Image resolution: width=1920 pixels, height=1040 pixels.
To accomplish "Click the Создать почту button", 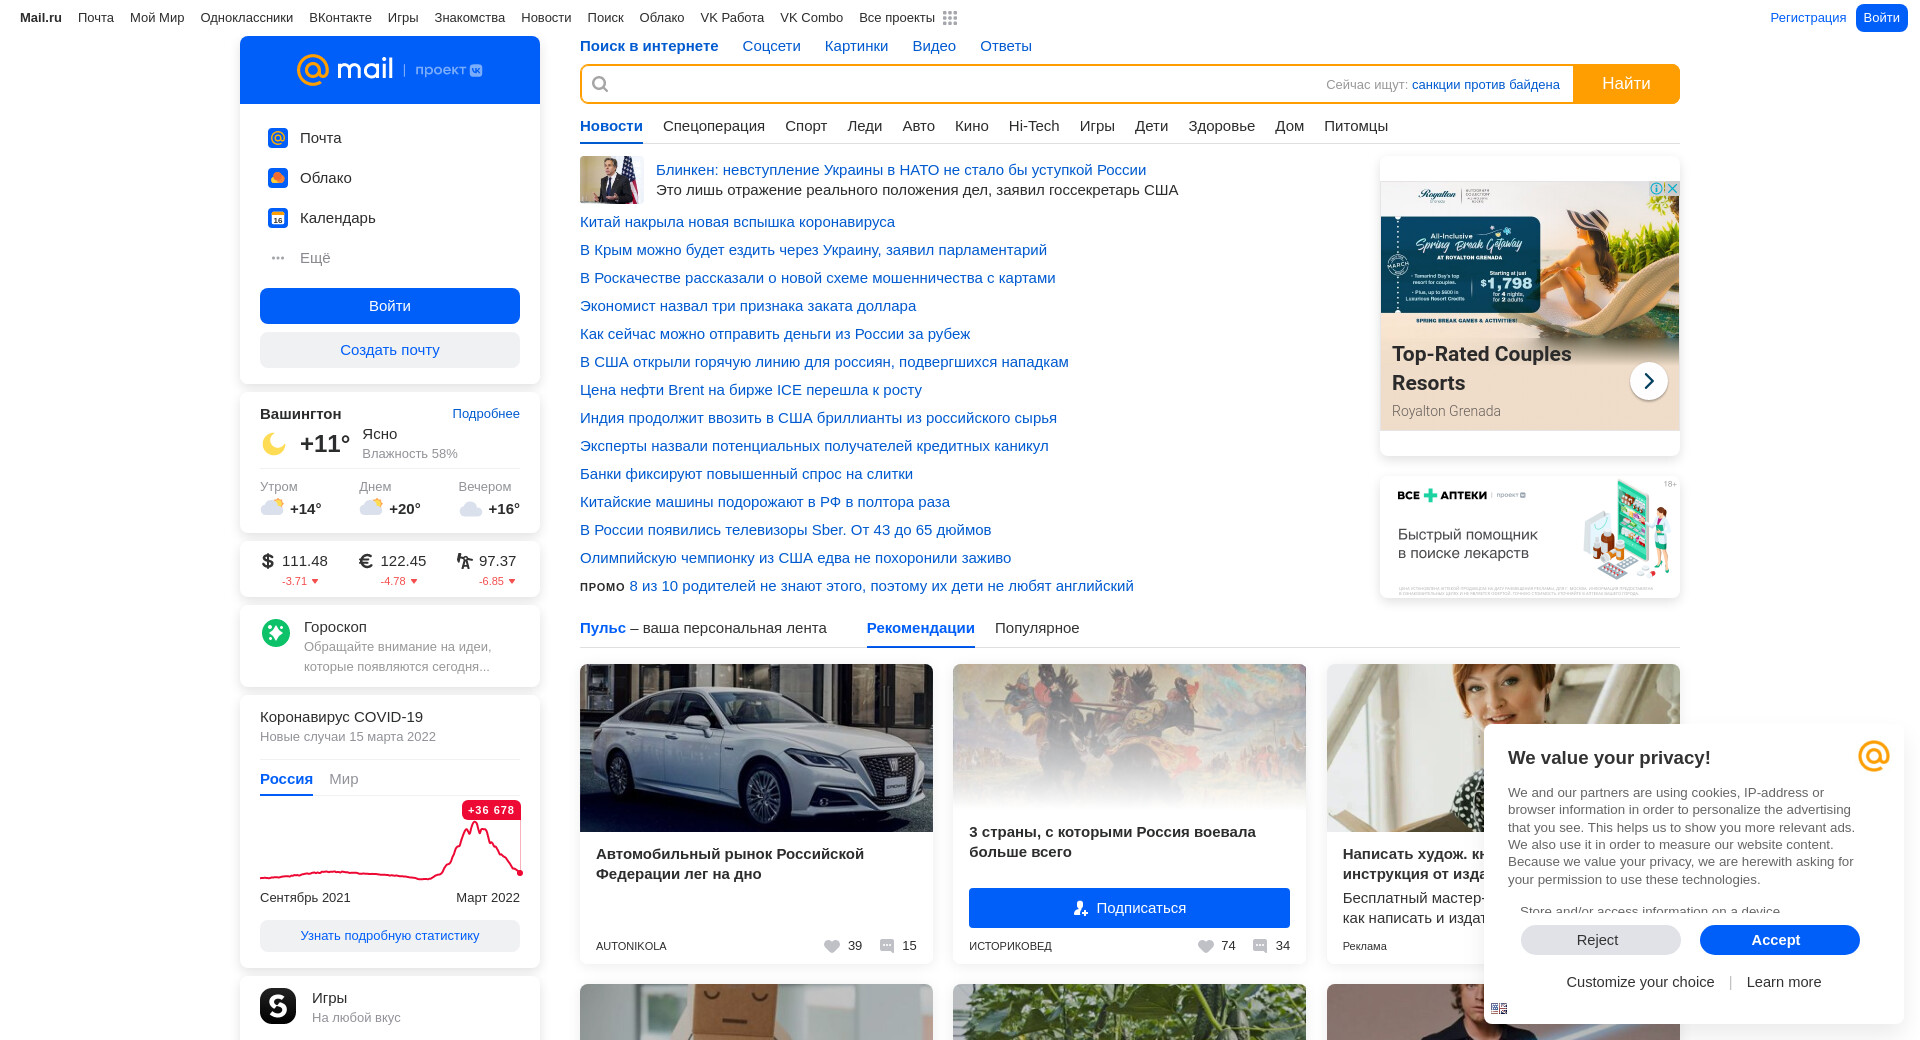I will coord(390,350).
